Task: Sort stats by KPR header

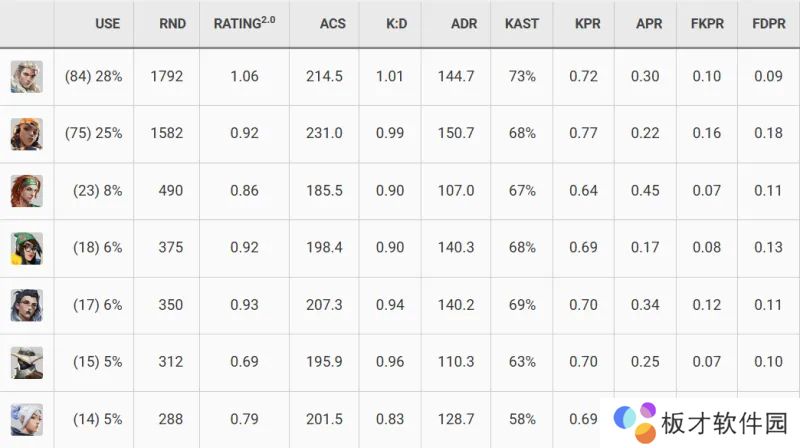Action: click(x=587, y=23)
